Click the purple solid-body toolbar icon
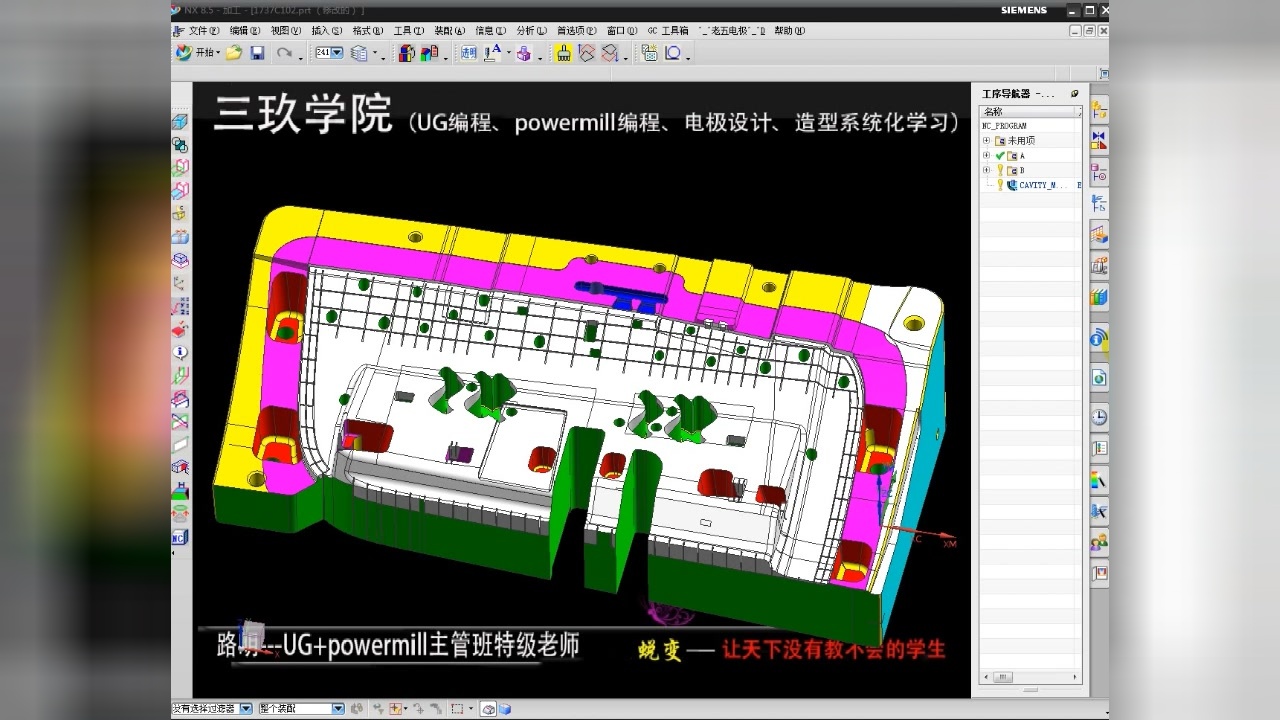1280x720 pixels. click(523, 53)
